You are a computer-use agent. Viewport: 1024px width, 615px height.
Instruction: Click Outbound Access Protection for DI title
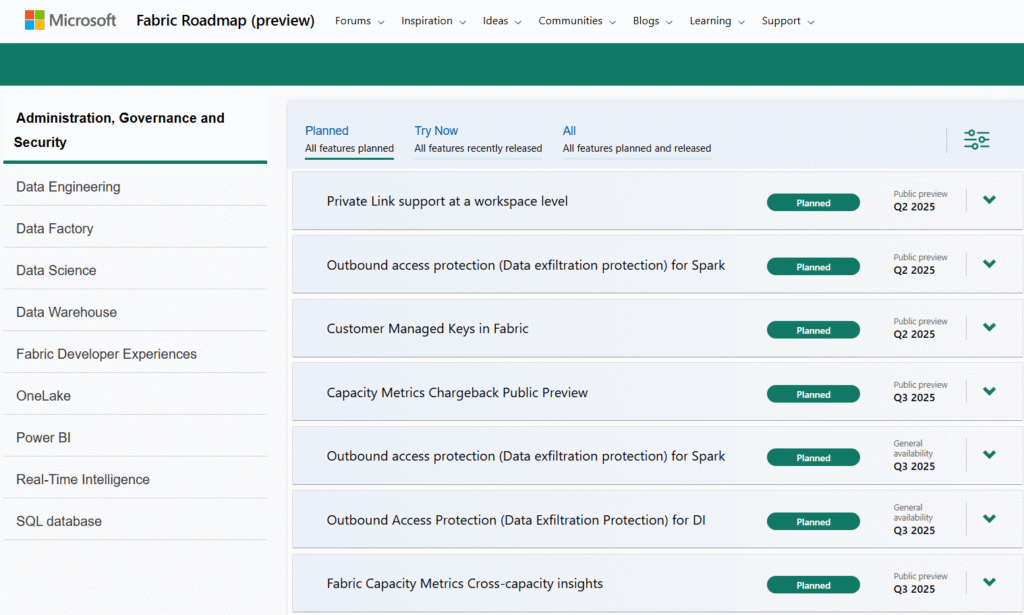point(516,520)
